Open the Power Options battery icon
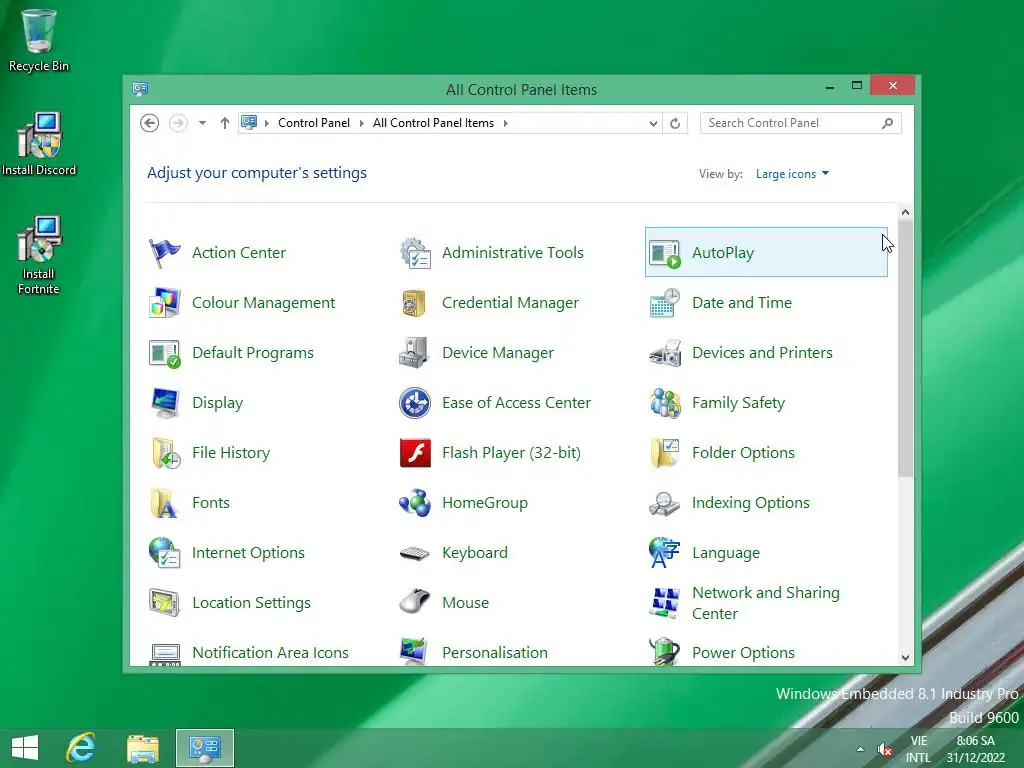 pos(665,652)
